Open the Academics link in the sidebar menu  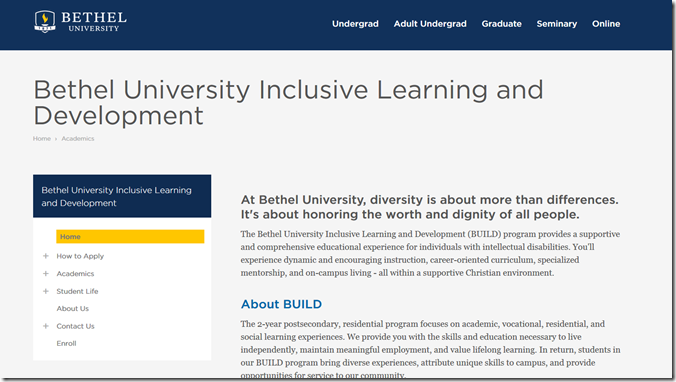point(75,274)
